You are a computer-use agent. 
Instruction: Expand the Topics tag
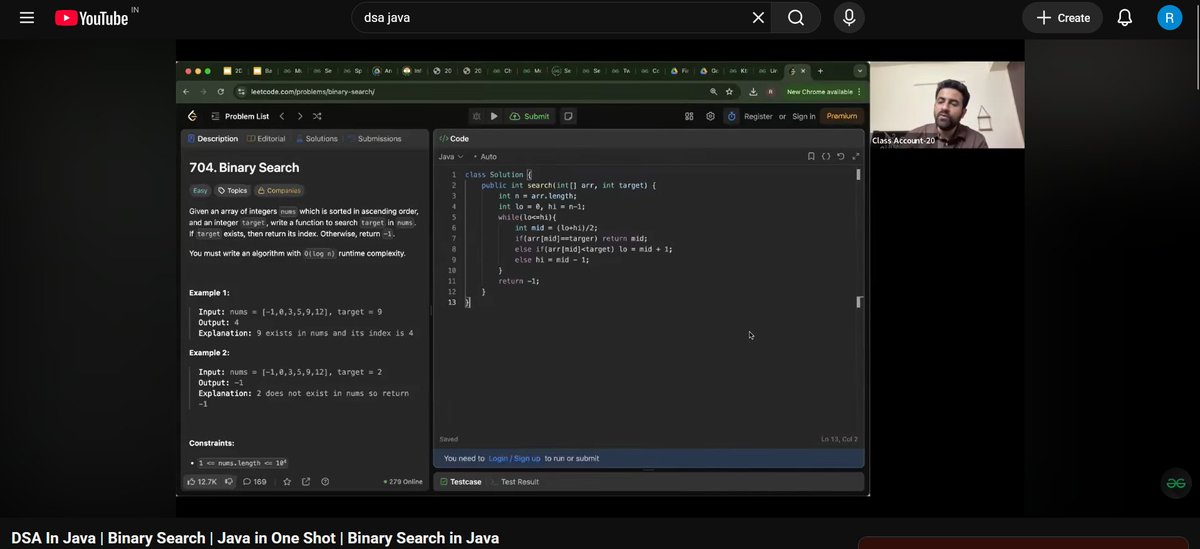[232, 190]
